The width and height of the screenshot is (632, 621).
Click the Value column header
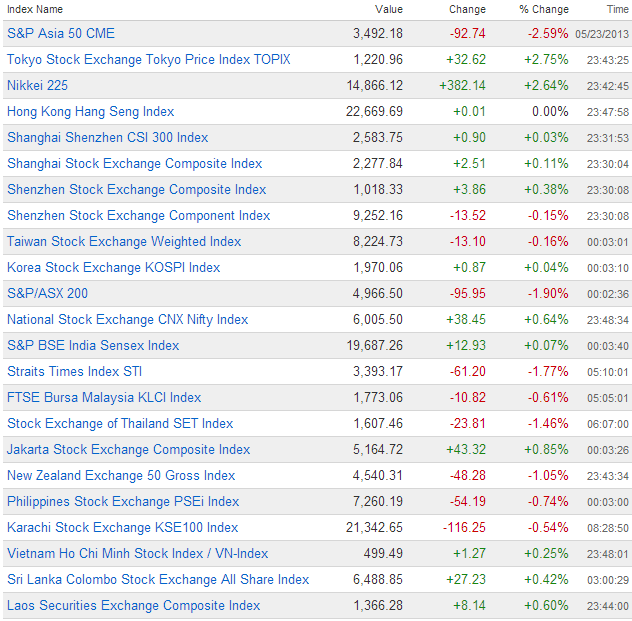[x=389, y=9]
